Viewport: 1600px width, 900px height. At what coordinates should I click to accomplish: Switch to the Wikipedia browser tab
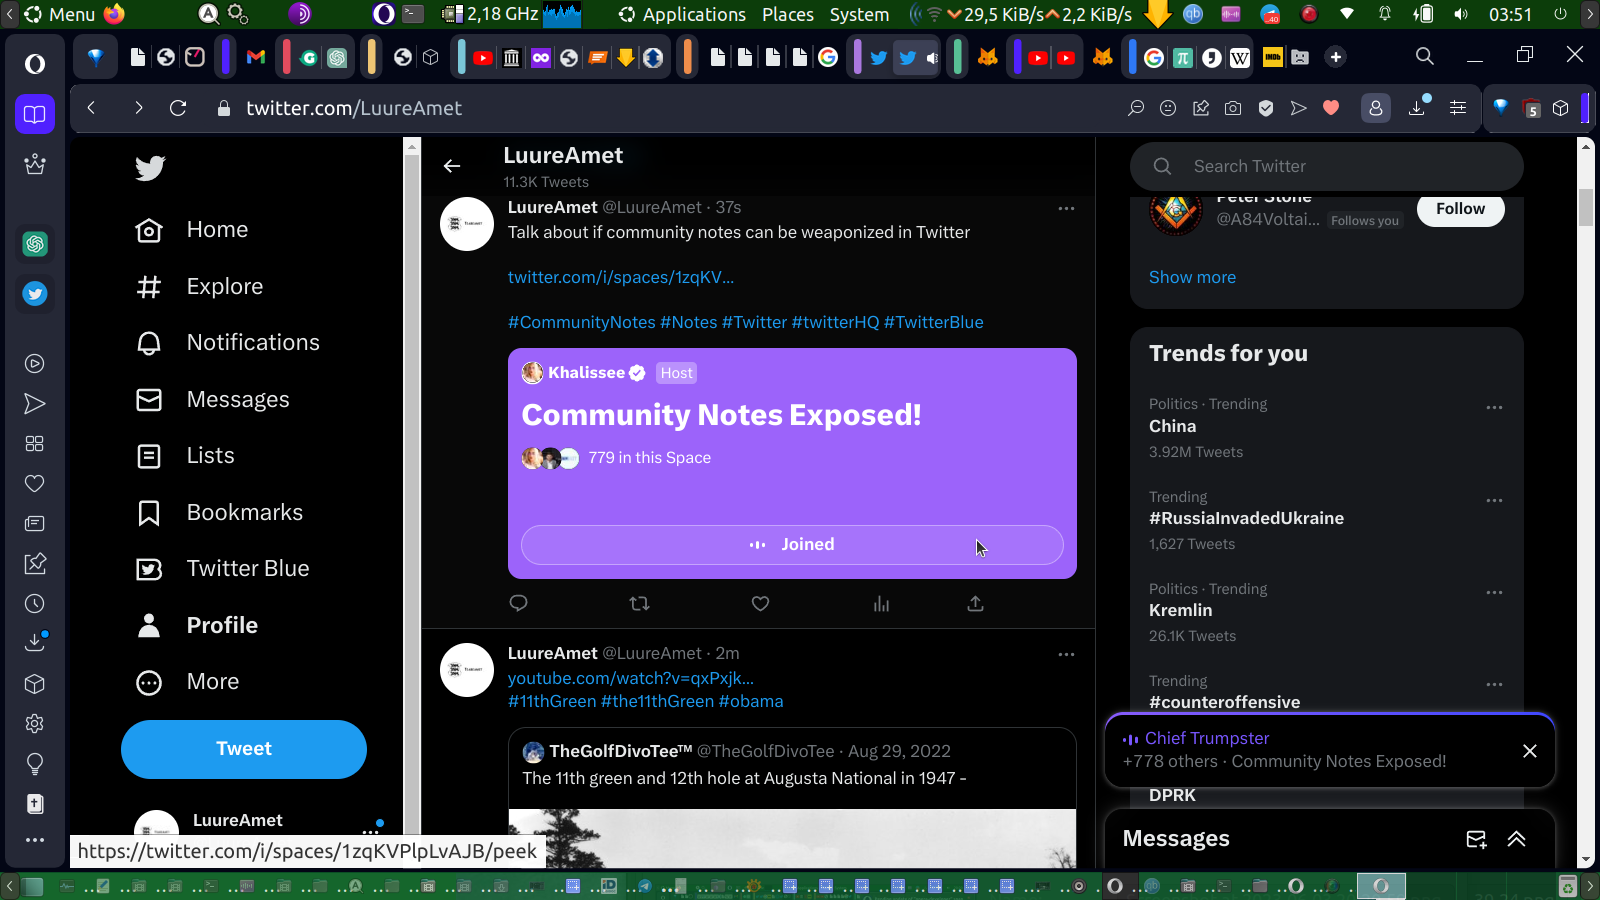pyautogui.click(x=1240, y=57)
